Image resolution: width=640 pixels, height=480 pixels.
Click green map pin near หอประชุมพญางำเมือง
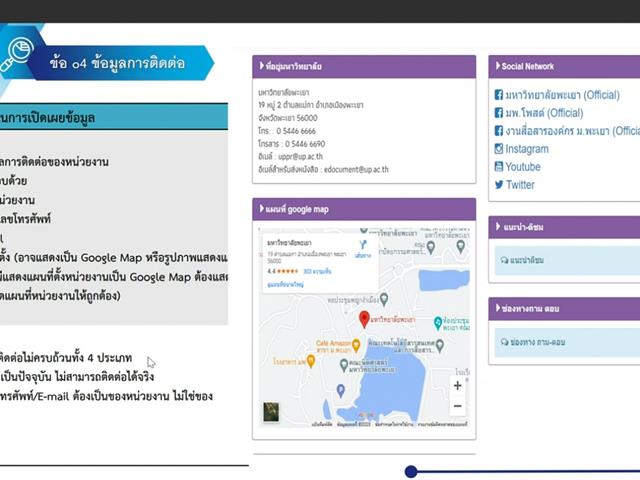[x=384, y=300]
